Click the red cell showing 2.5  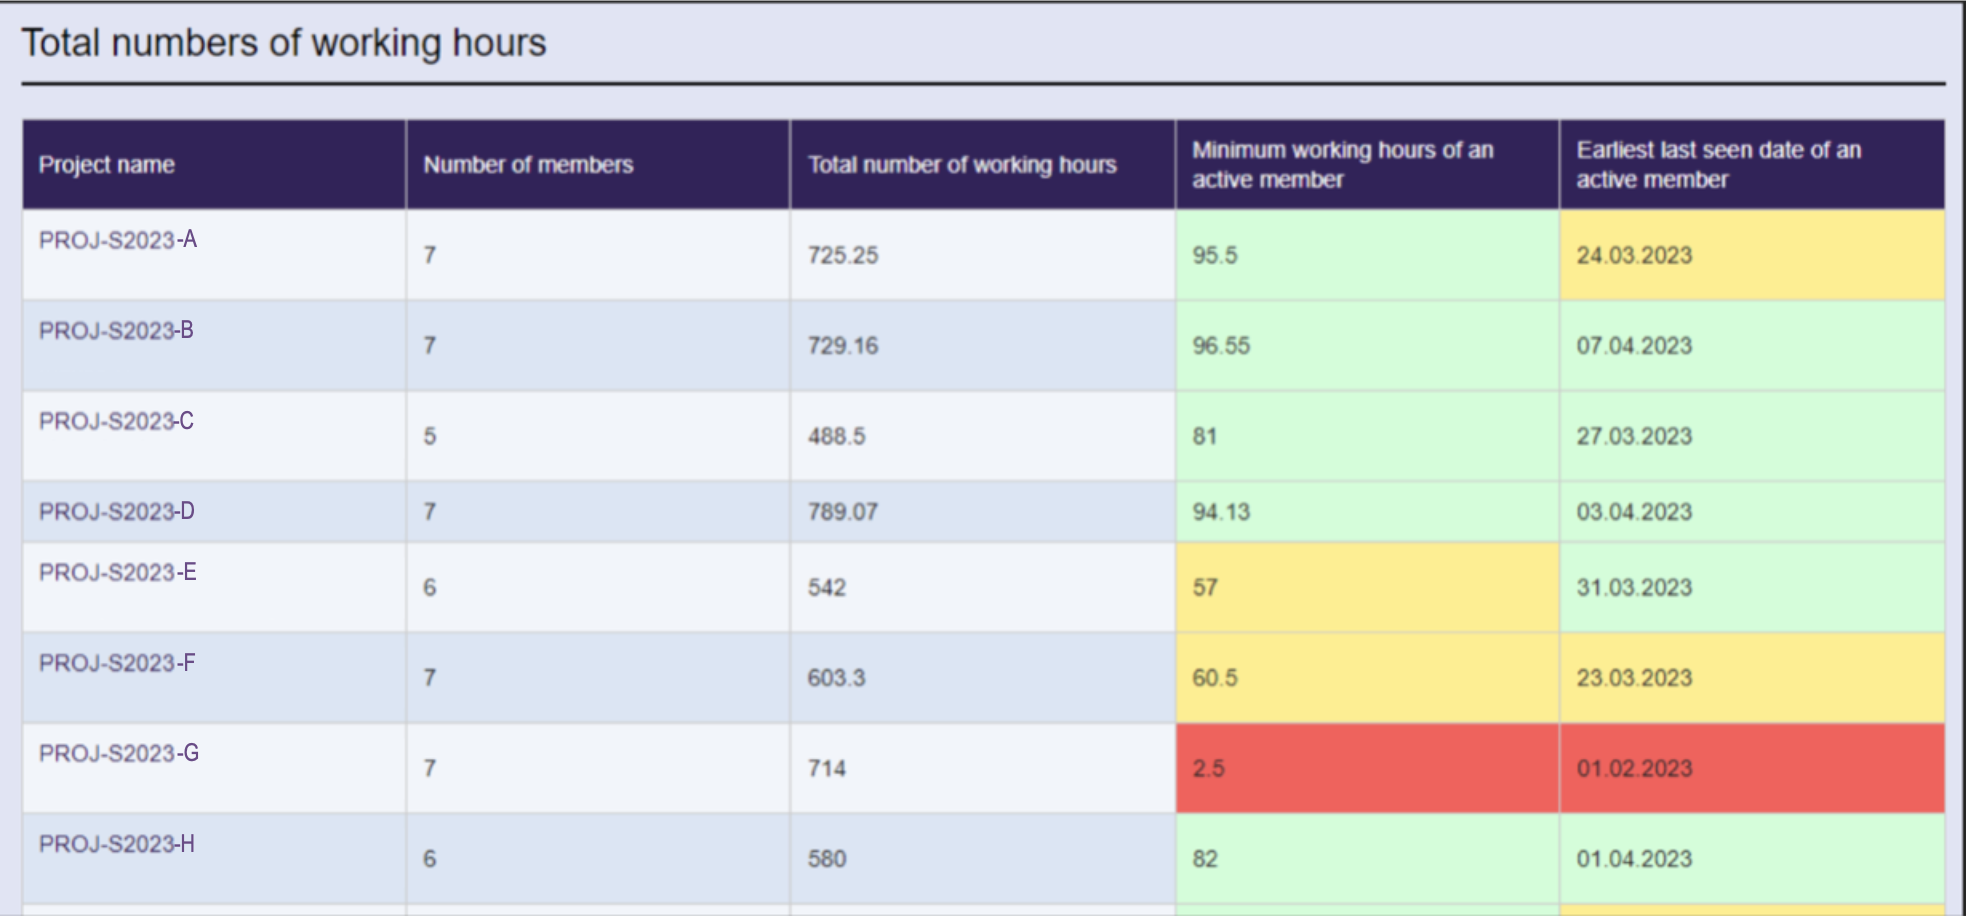pyautogui.click(x=1367, y=768)
